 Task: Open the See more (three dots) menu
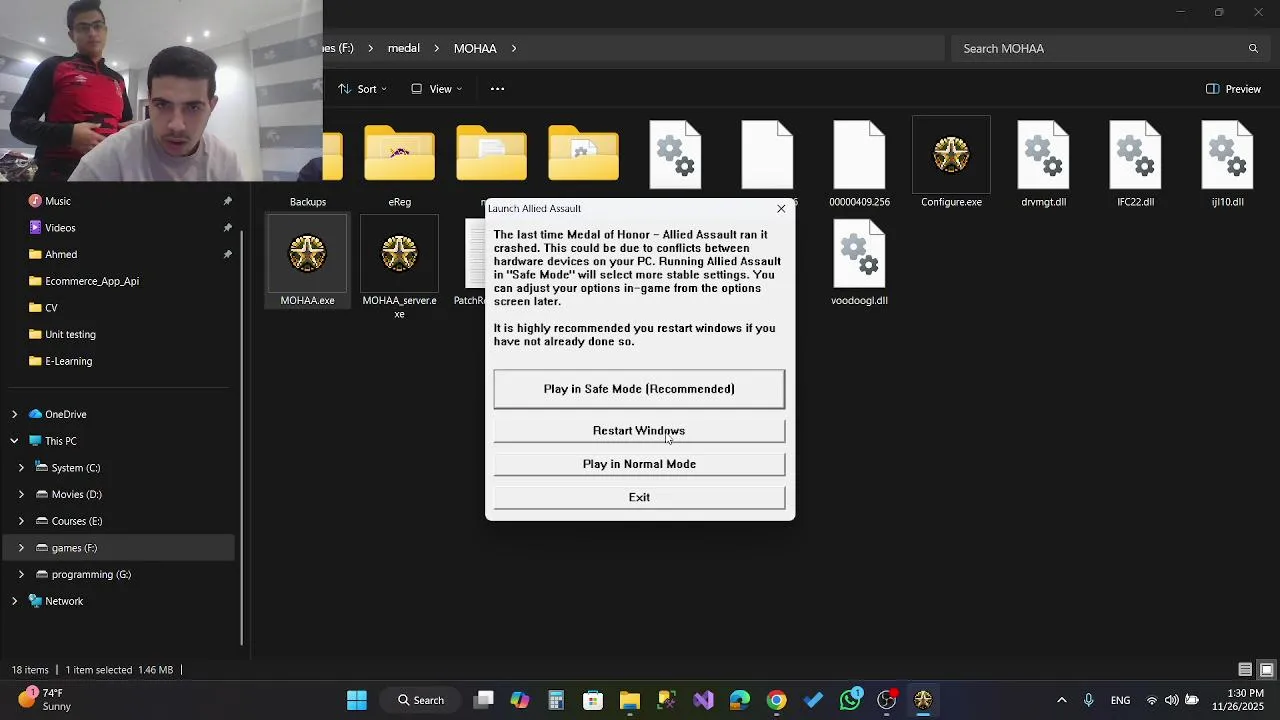[x=497, y=89]
